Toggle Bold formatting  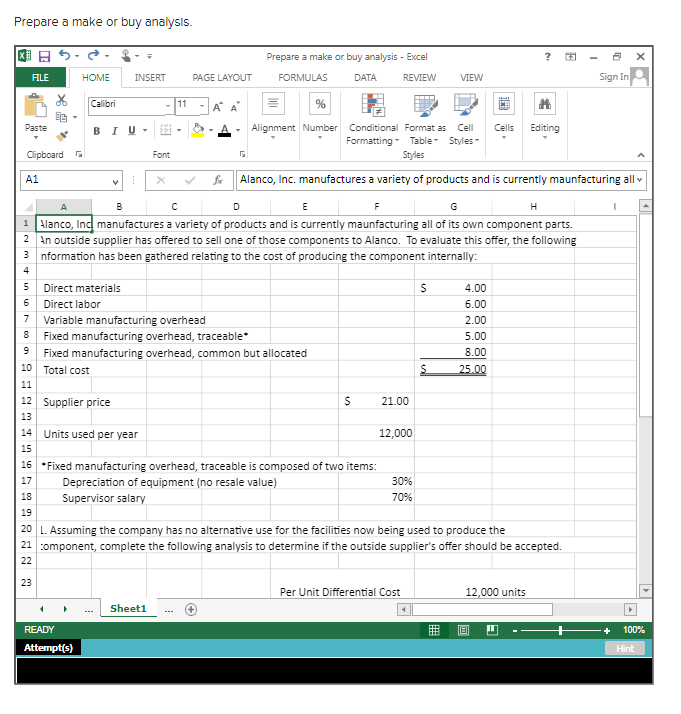pos(97,131)
